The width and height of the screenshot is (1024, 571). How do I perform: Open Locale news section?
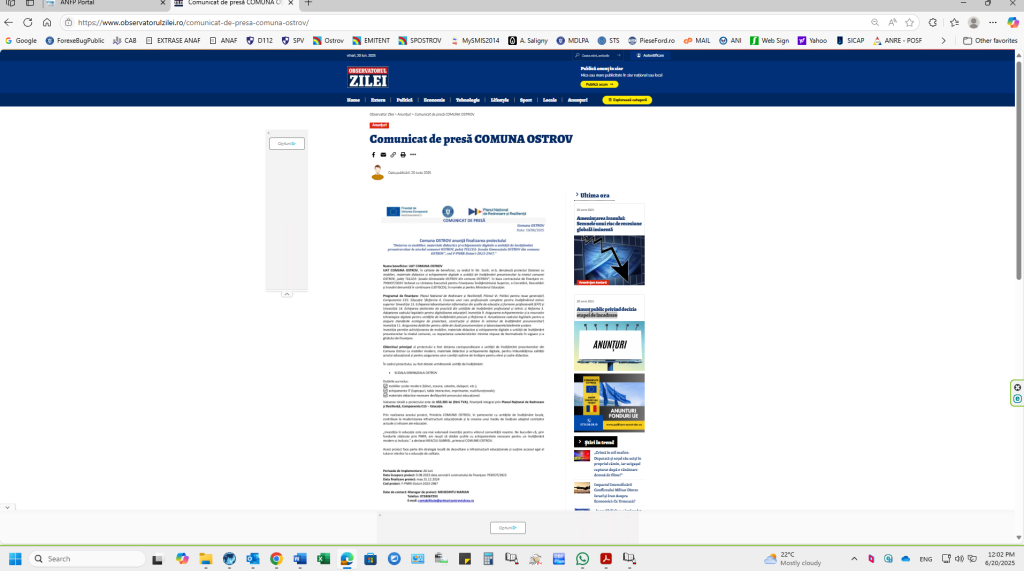click(x=550, y=100)
